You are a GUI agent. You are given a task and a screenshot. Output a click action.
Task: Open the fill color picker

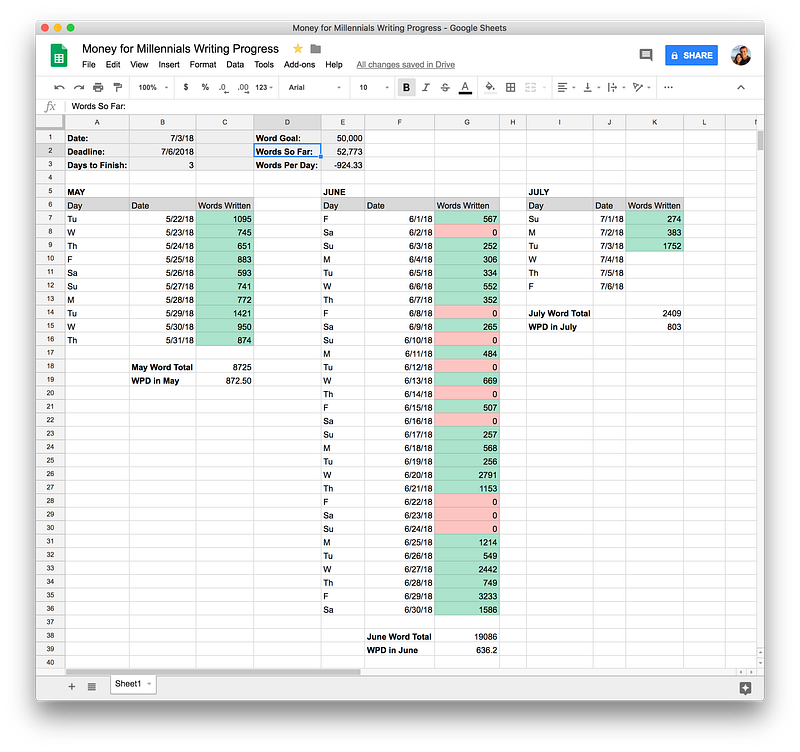[490, 87]
